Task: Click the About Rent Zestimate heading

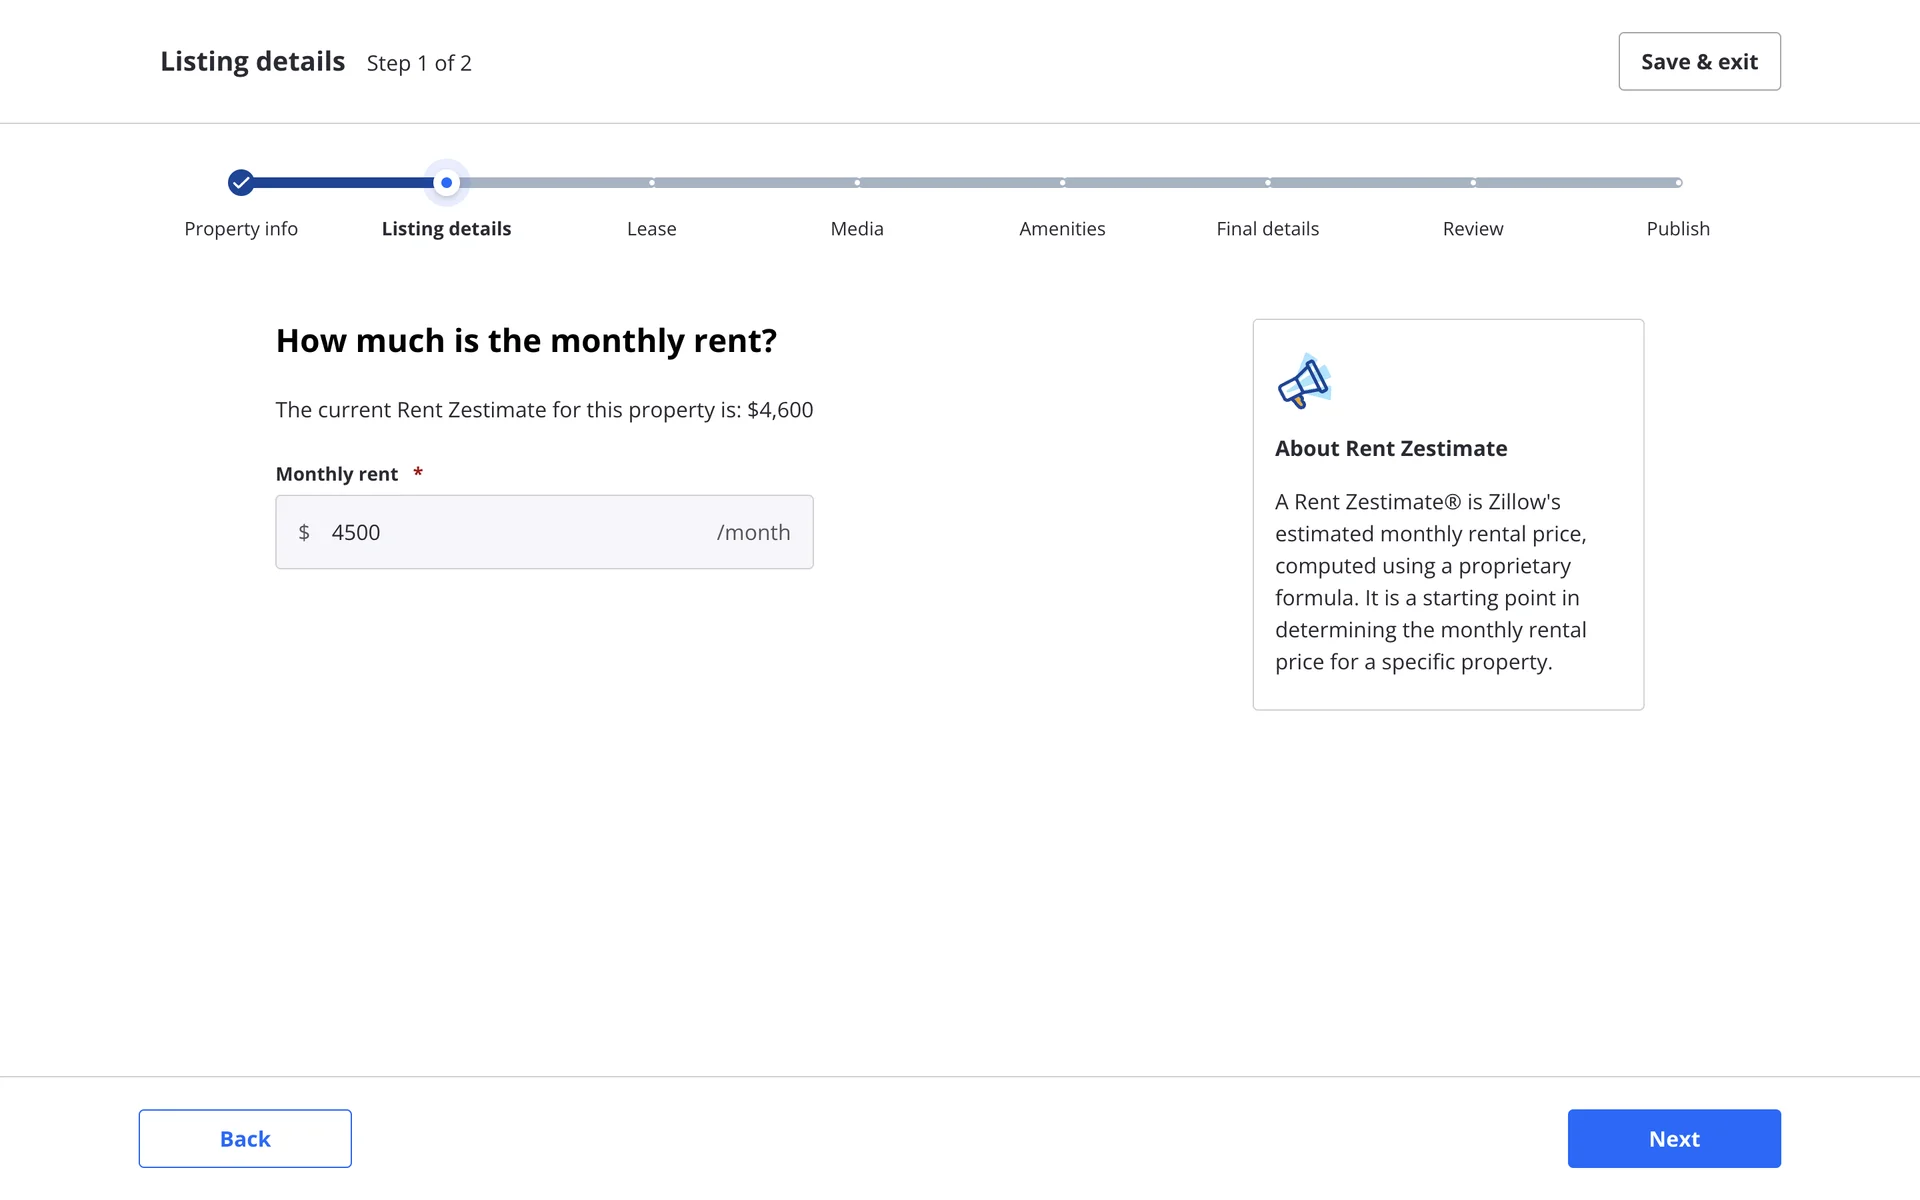Action: tap(1391, 449)
